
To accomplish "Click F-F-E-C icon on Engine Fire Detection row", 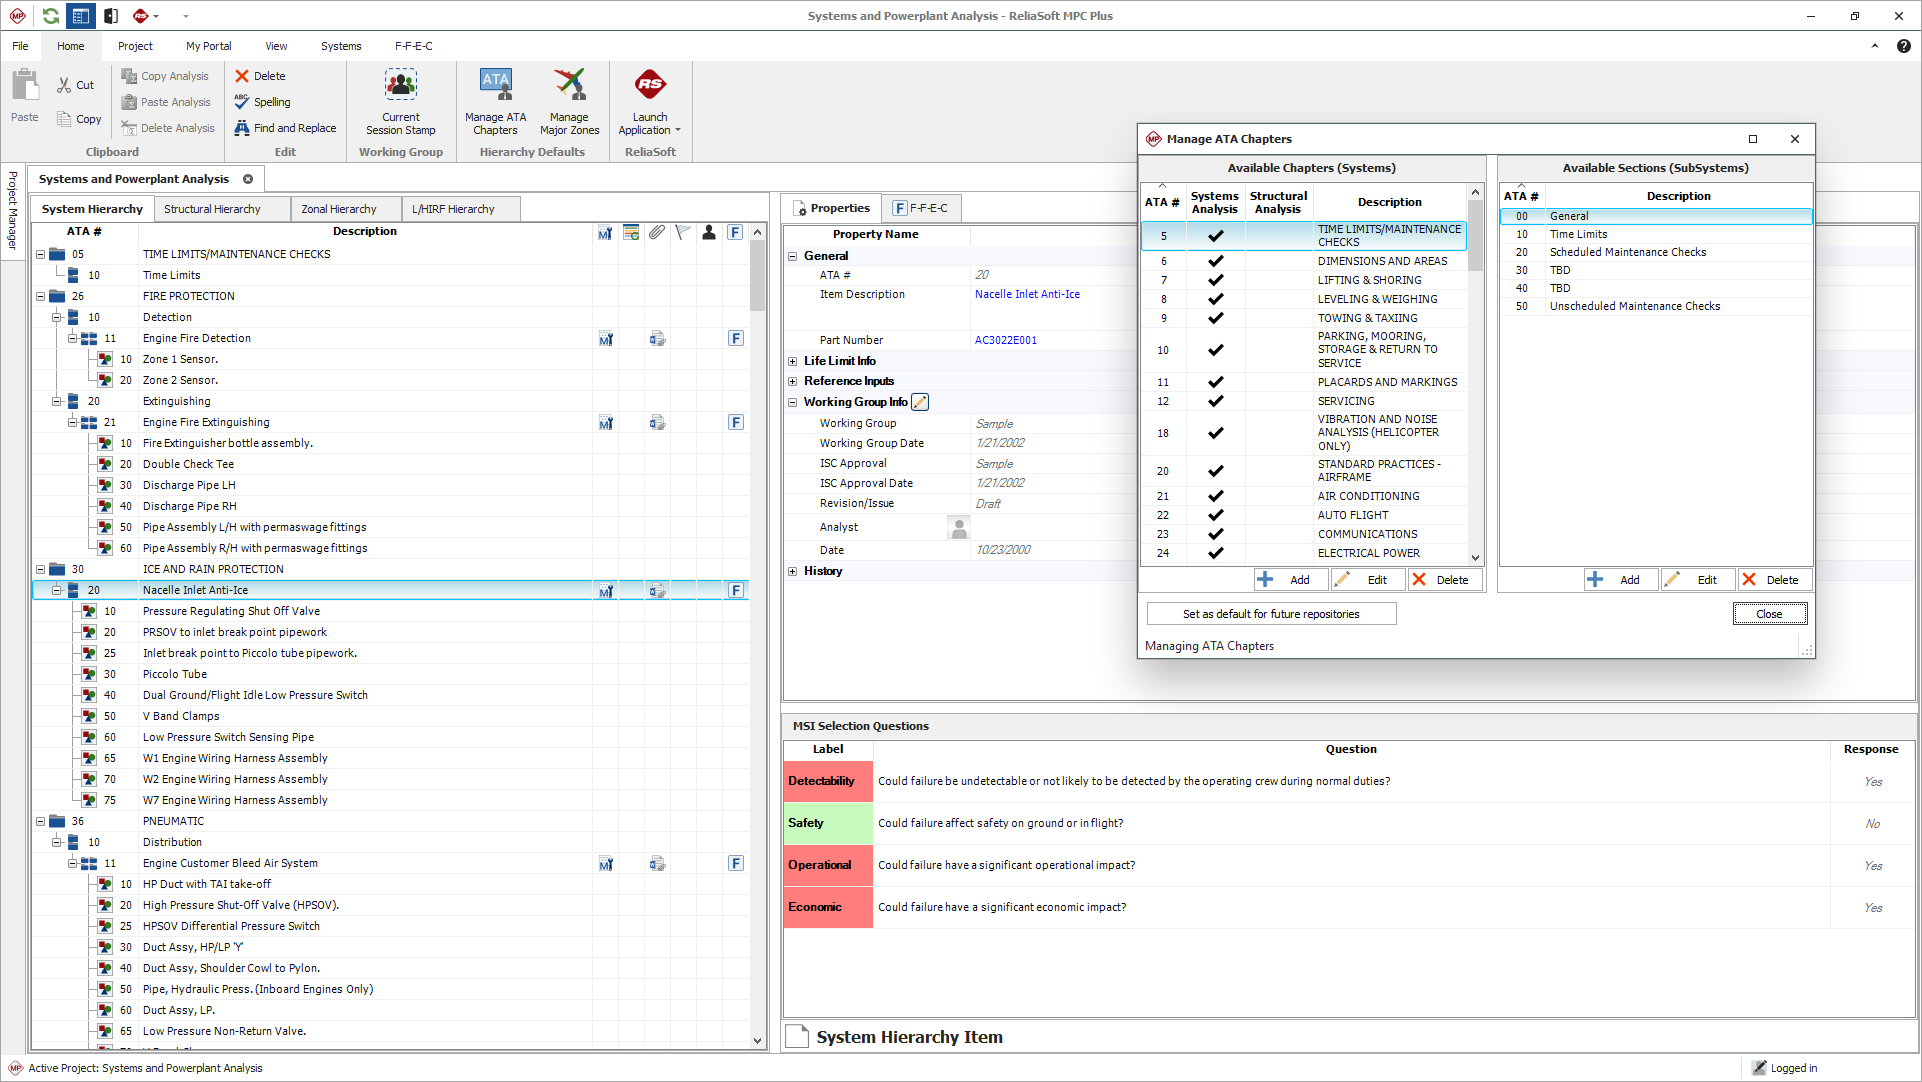I will tap(735, 339).
